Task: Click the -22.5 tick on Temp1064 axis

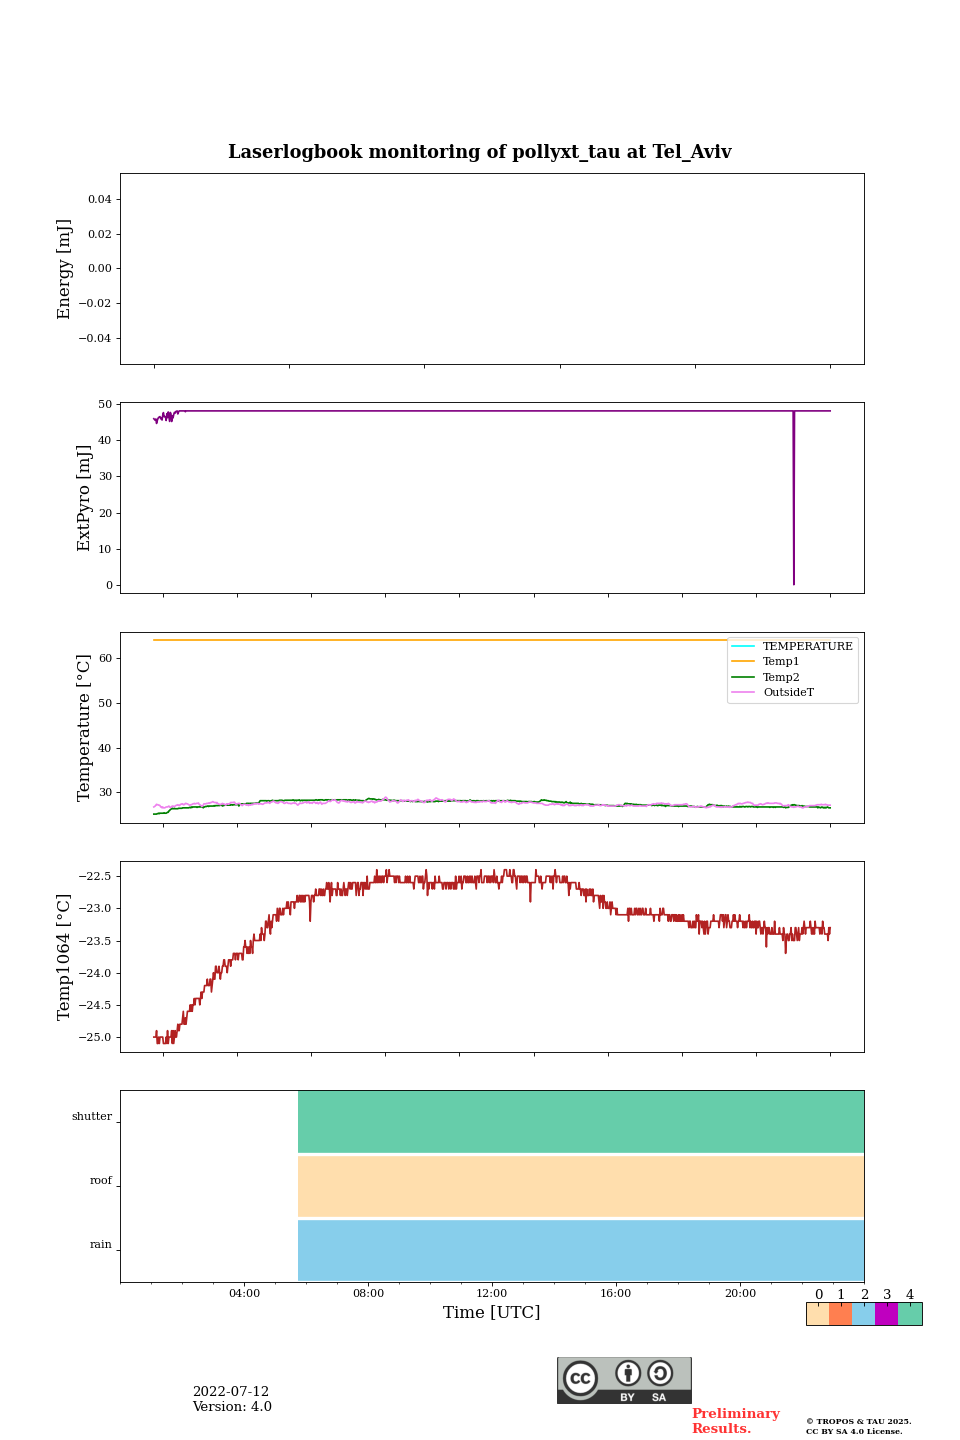Action: (x=97, y=876)
